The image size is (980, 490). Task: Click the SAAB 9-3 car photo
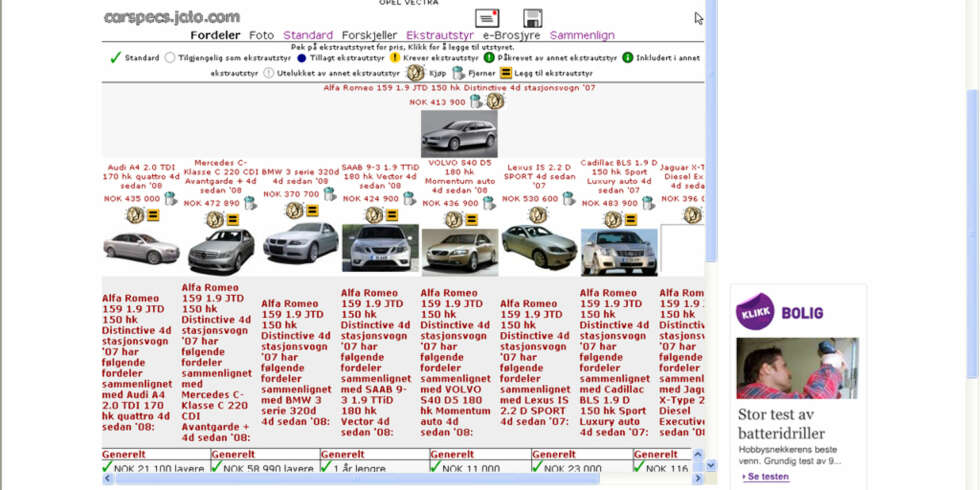[380, 248]
